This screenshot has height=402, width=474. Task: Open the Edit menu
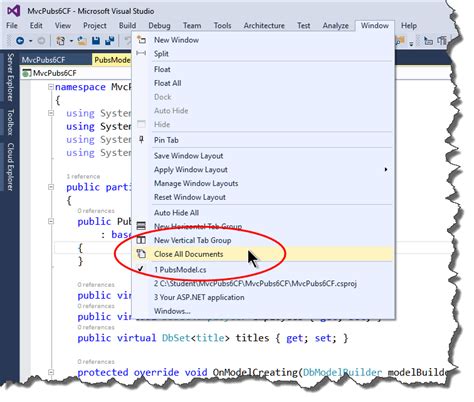pyautogui.click(x=36, y=26)
